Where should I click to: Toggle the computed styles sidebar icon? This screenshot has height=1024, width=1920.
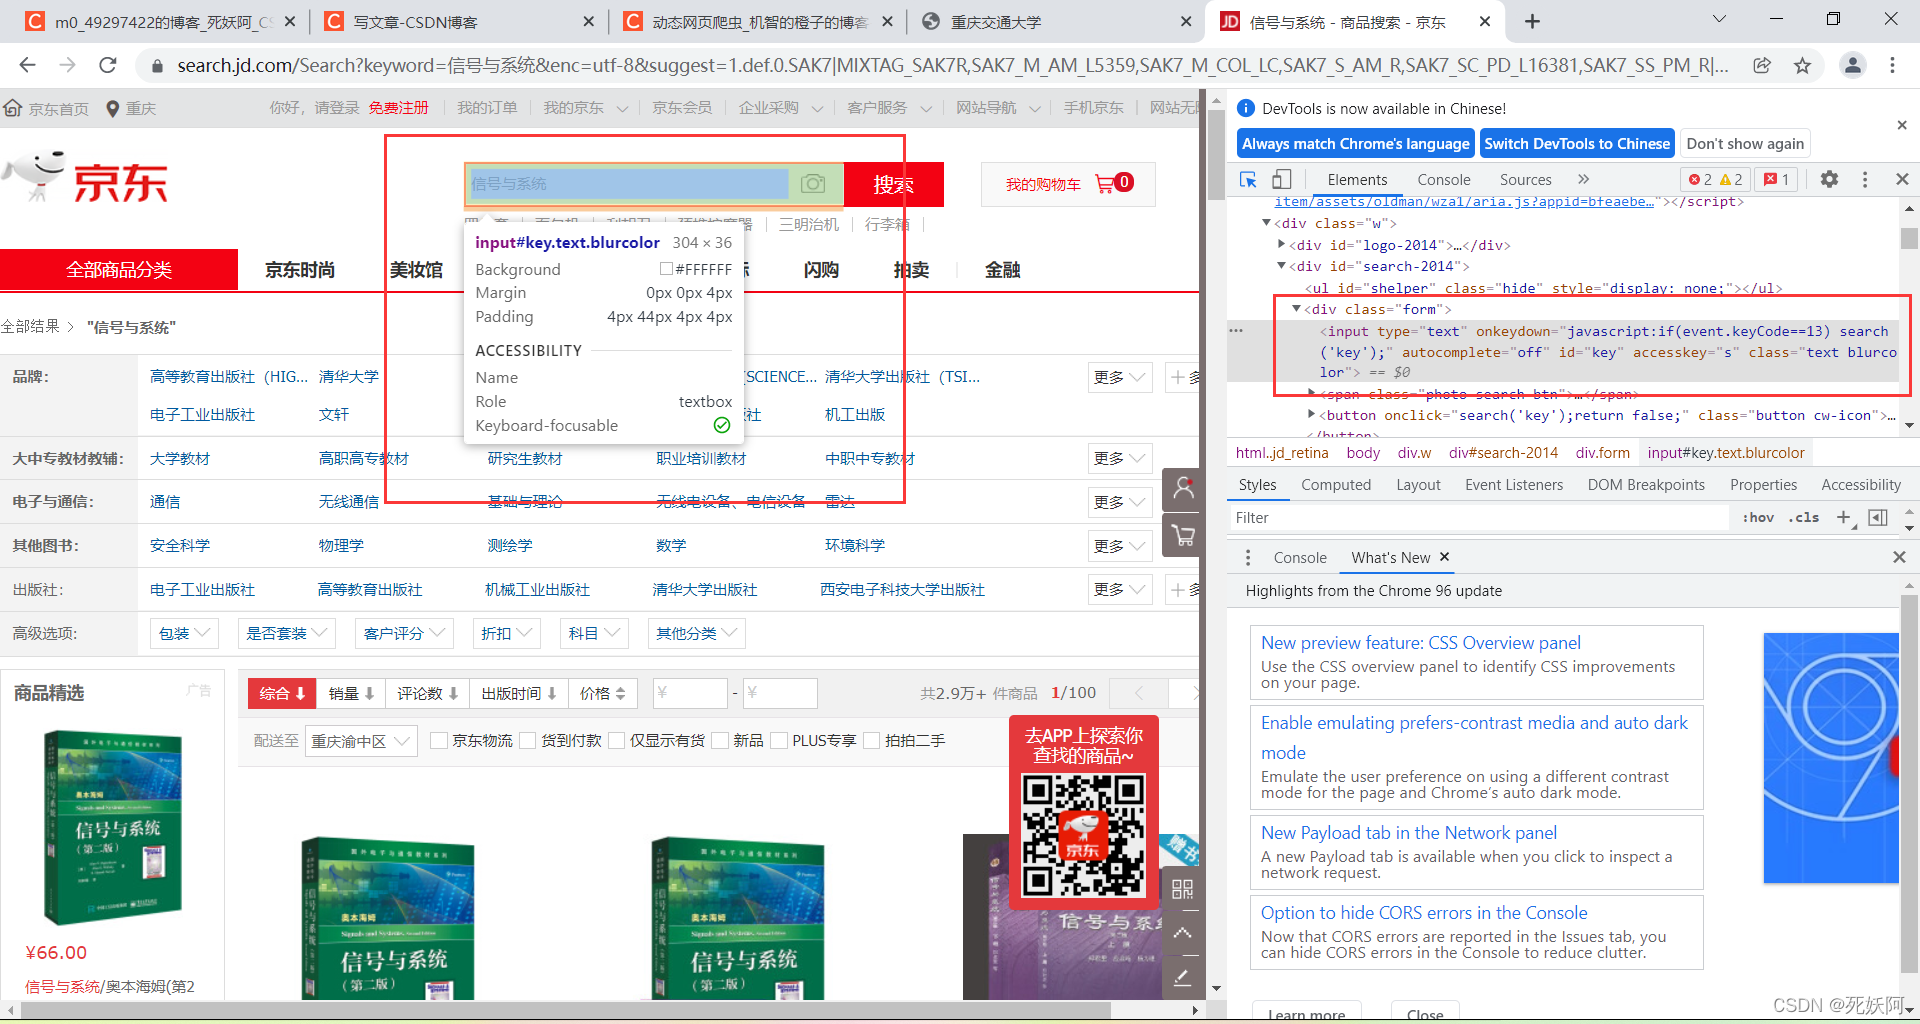coord(1878,517)
